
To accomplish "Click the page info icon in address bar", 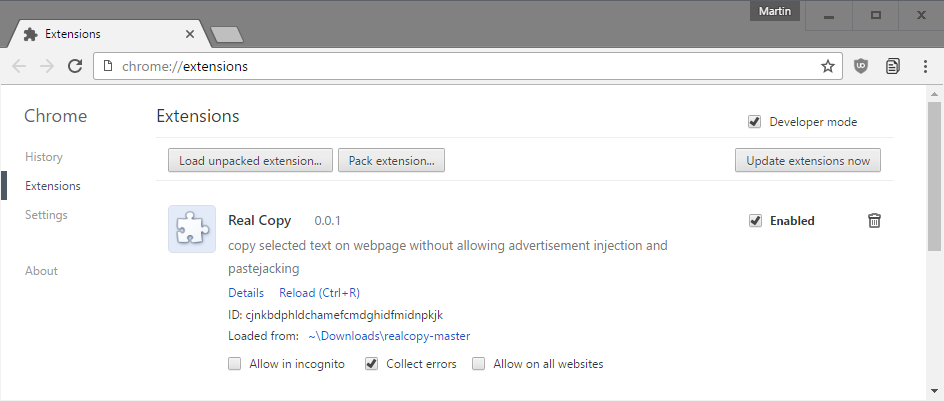I will coord(108,66).
